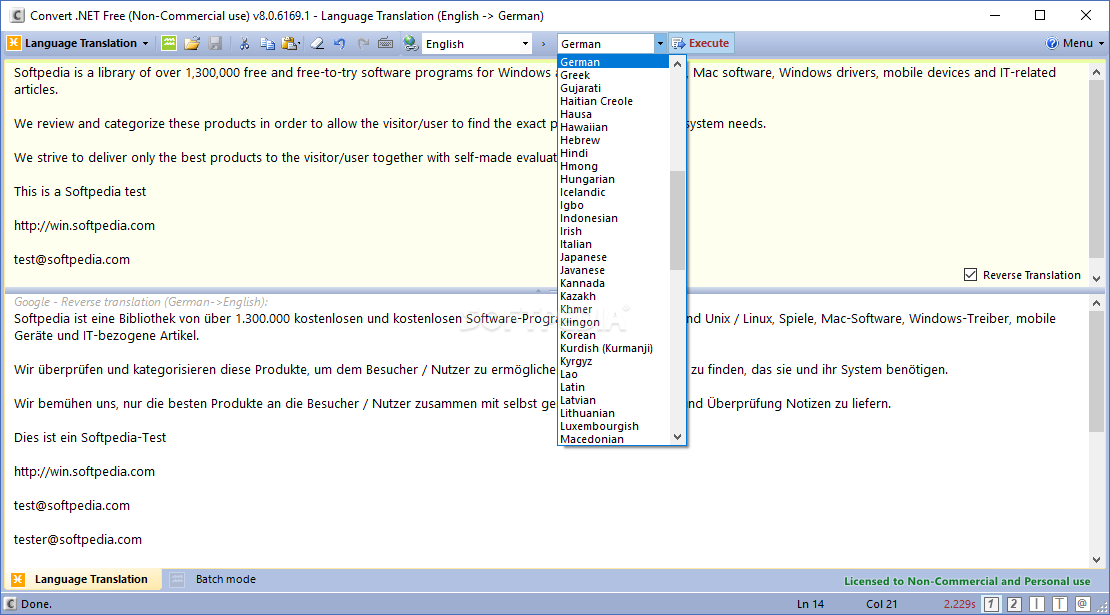This screenshot has height=615, width=1110.
Task: Click the 'Licensed to Non-Commercial and Personal use' text
Action: pos(967,581)
